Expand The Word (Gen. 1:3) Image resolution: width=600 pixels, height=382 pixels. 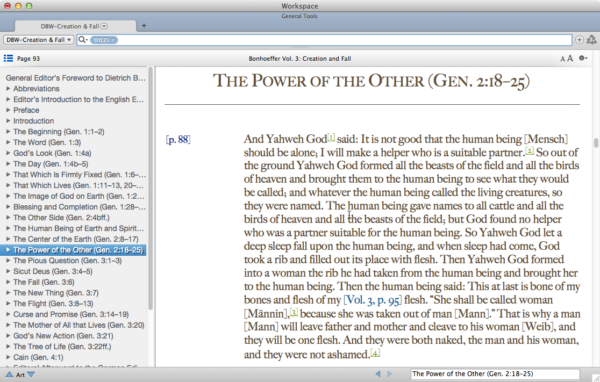point(8,142)
